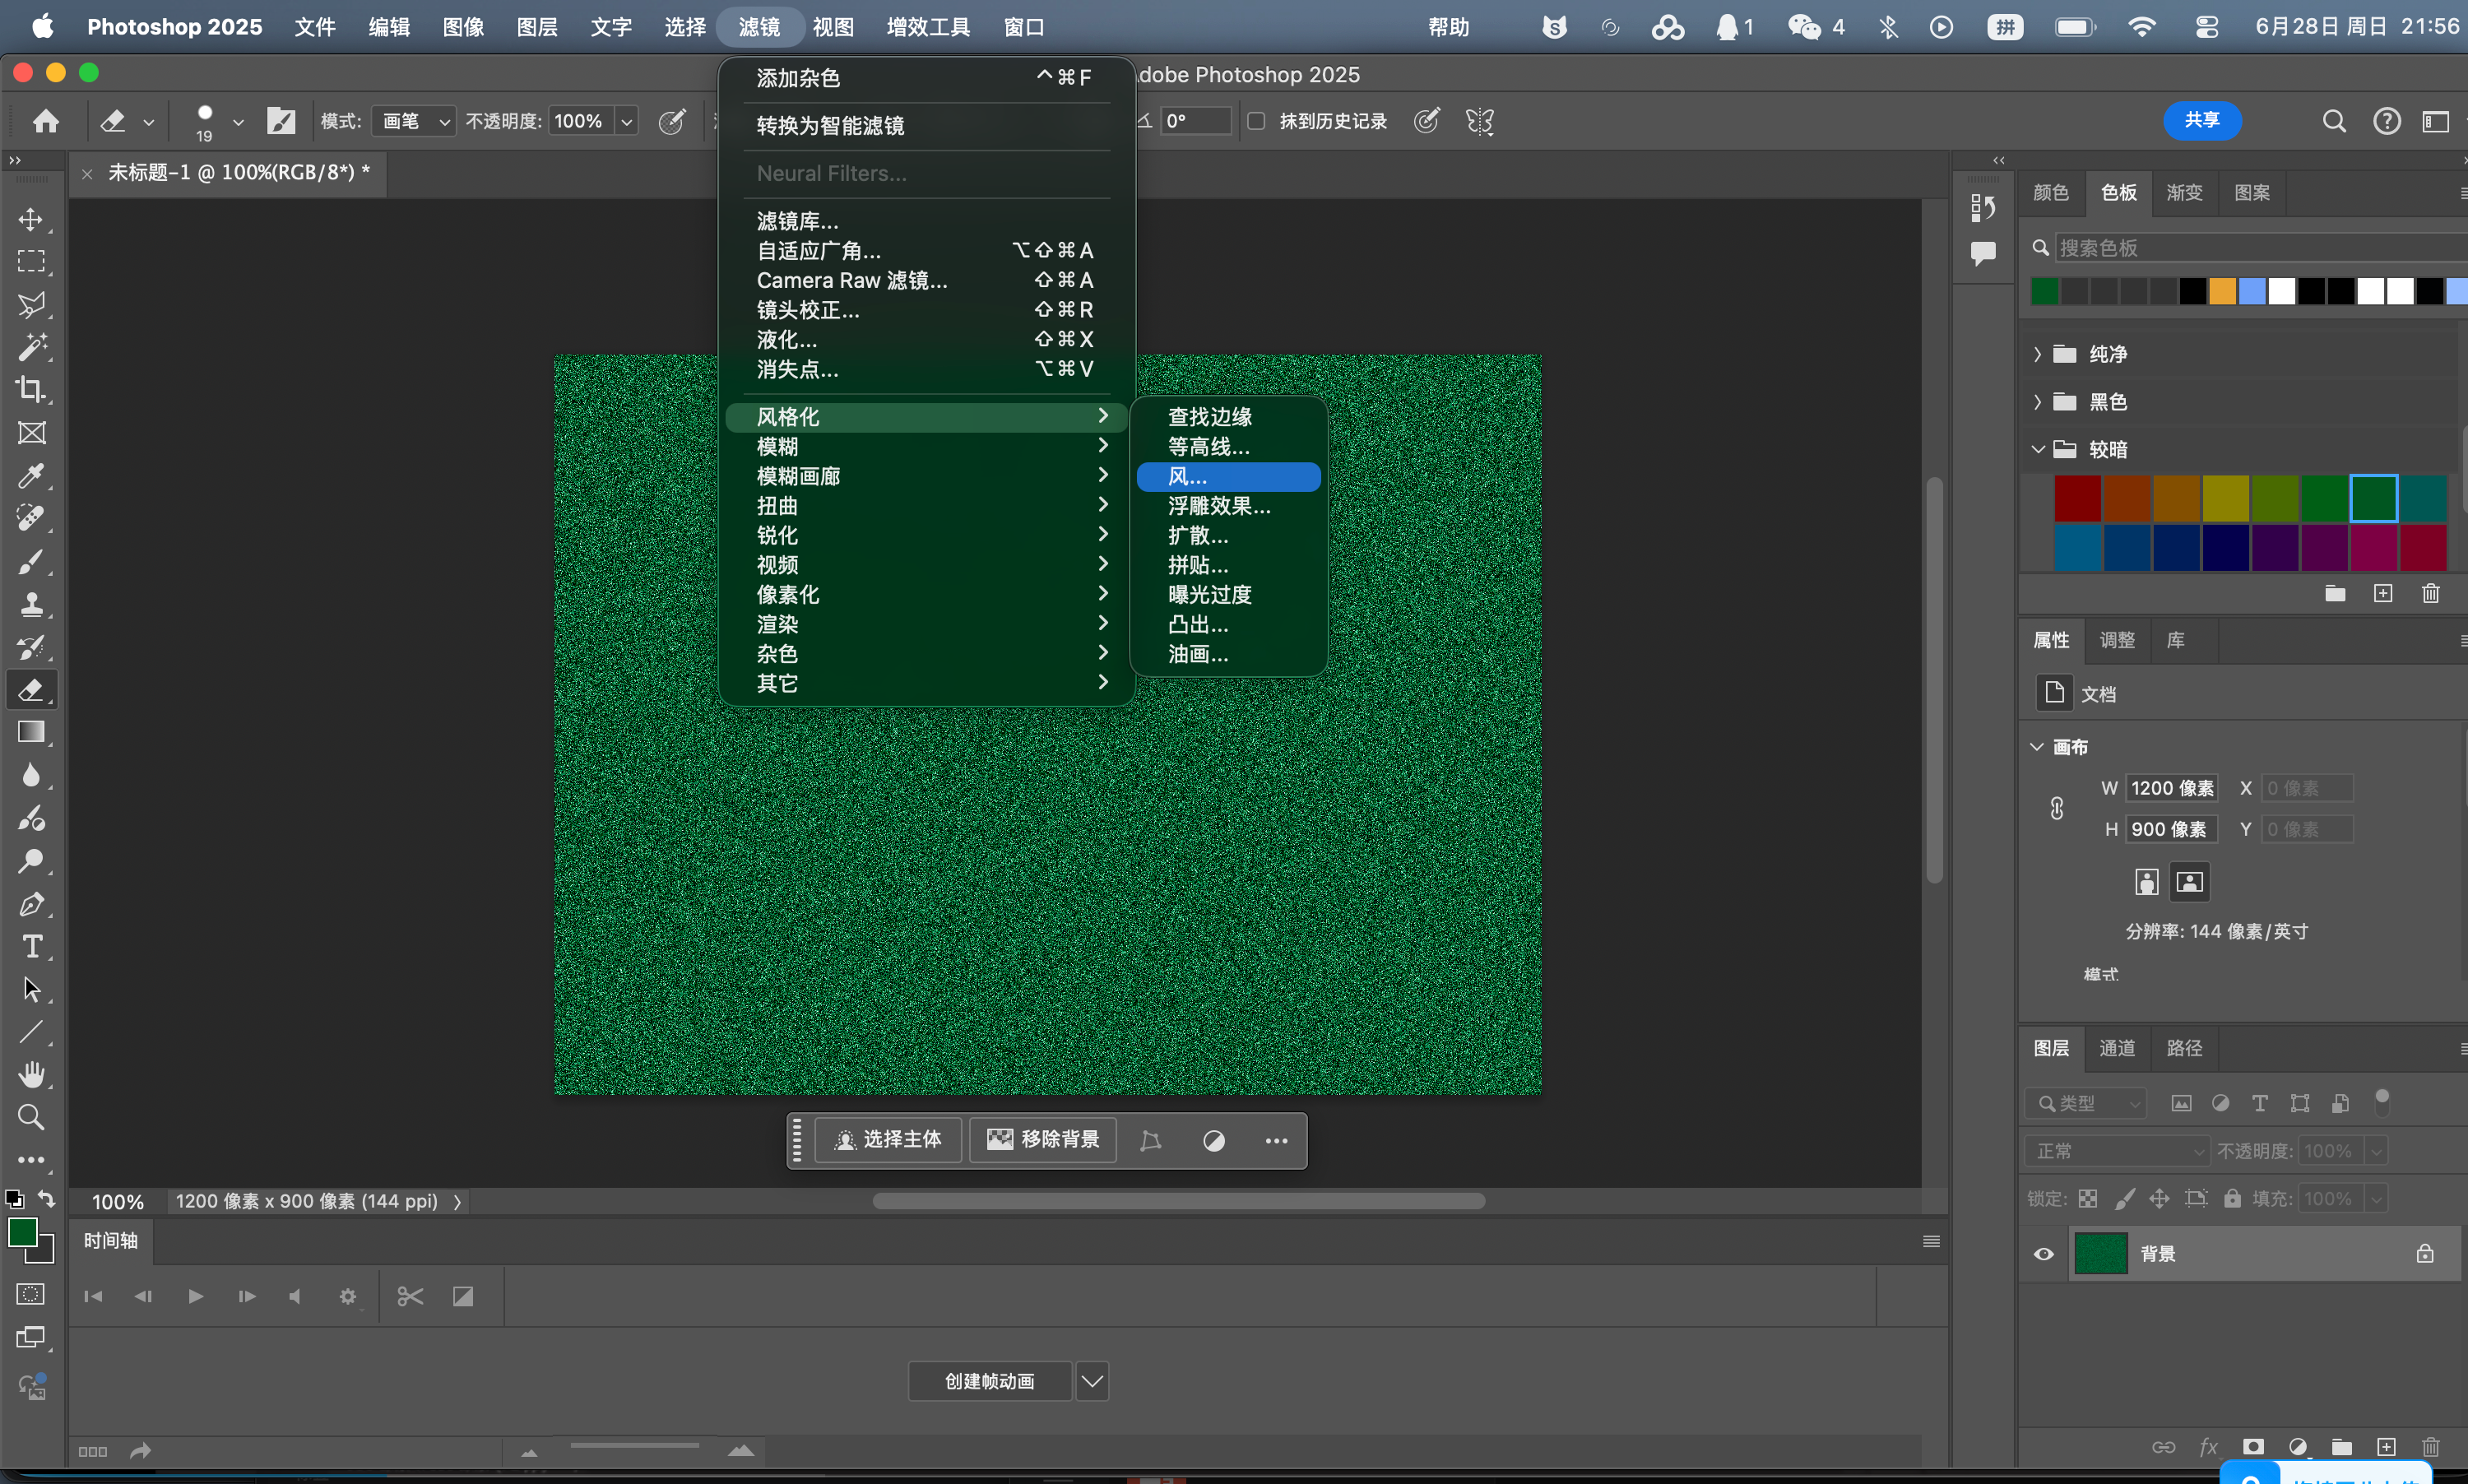Click the 选择主体 button
This screenshot has height=1484, width=2468.
click(888, 1140)
